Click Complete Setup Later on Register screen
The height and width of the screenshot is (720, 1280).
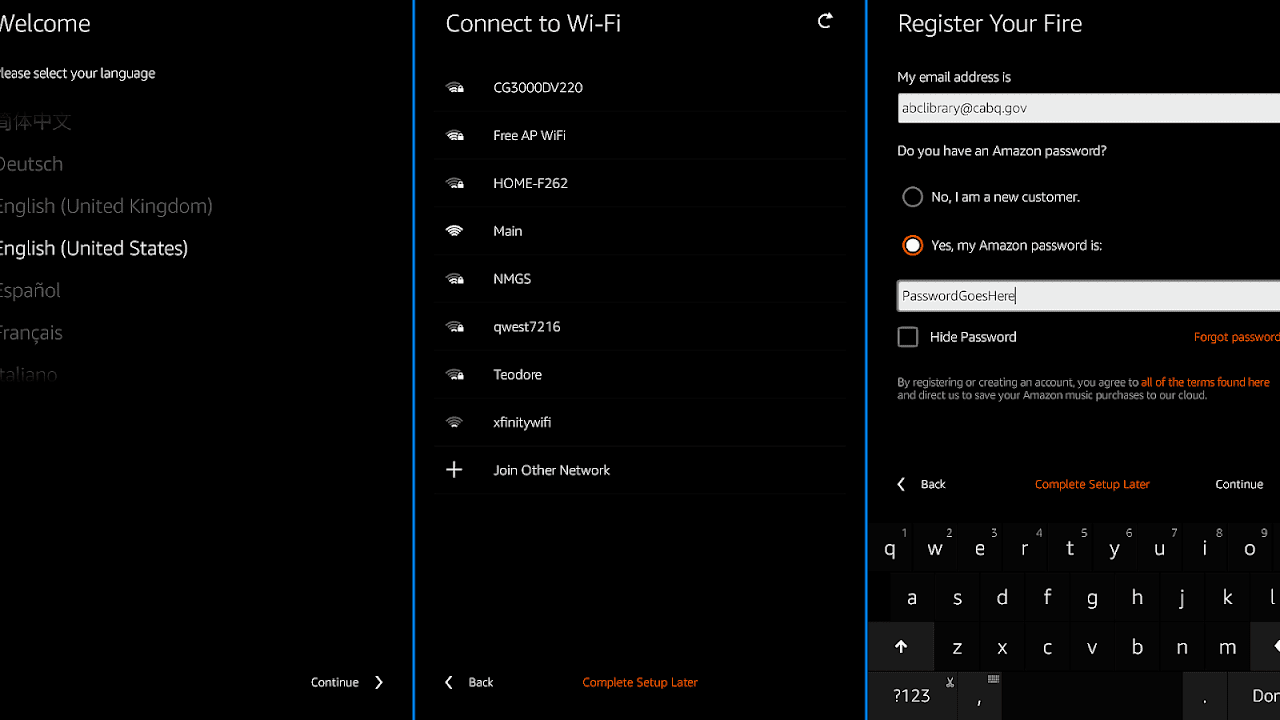1092,484
